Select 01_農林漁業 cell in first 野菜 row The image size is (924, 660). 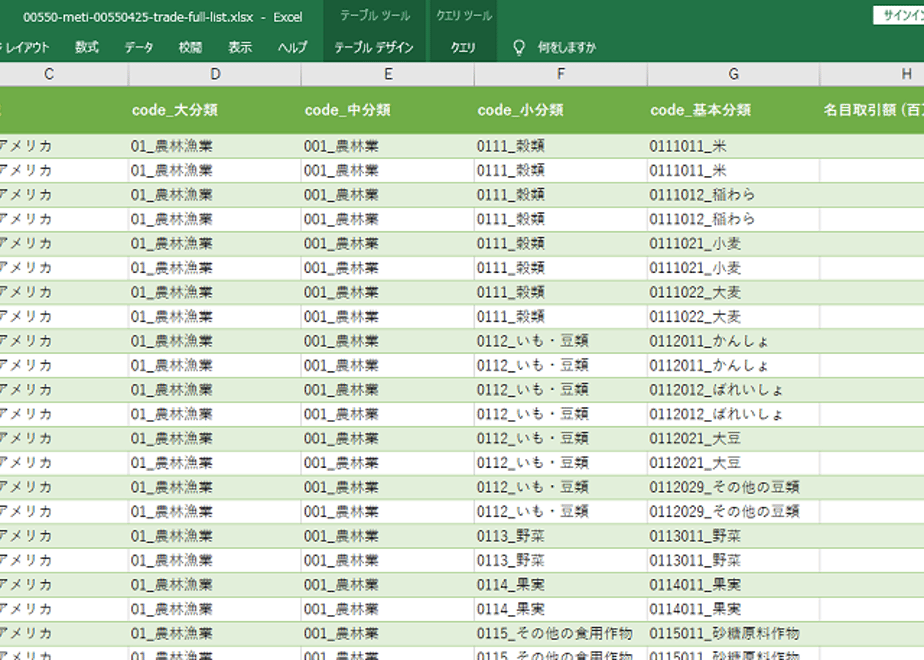[x=215, y=536]
